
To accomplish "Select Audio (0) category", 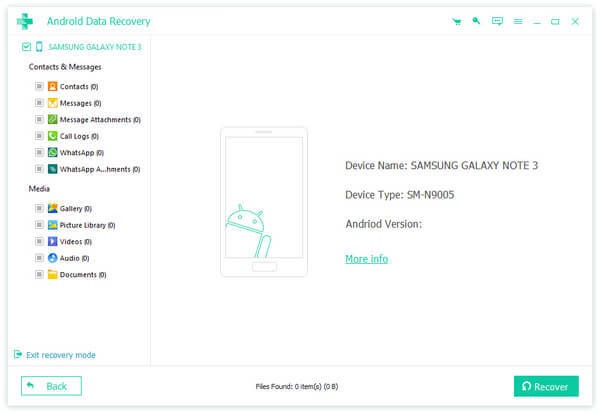I will click(x=75, y=258).
